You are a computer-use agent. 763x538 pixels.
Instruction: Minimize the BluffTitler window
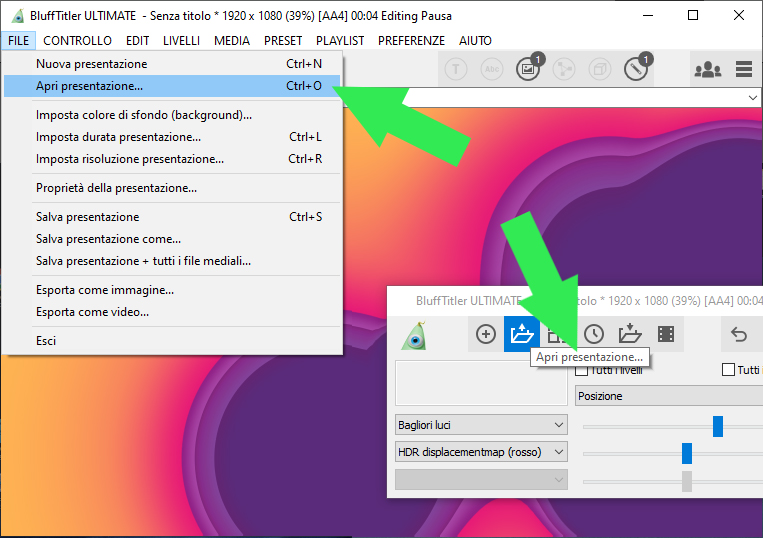click(x=648, y=16)
